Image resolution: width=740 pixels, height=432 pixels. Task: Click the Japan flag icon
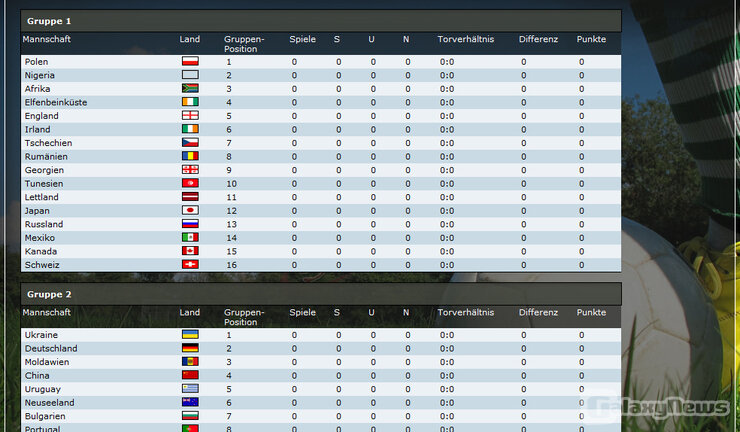click(x=189, y=211)
